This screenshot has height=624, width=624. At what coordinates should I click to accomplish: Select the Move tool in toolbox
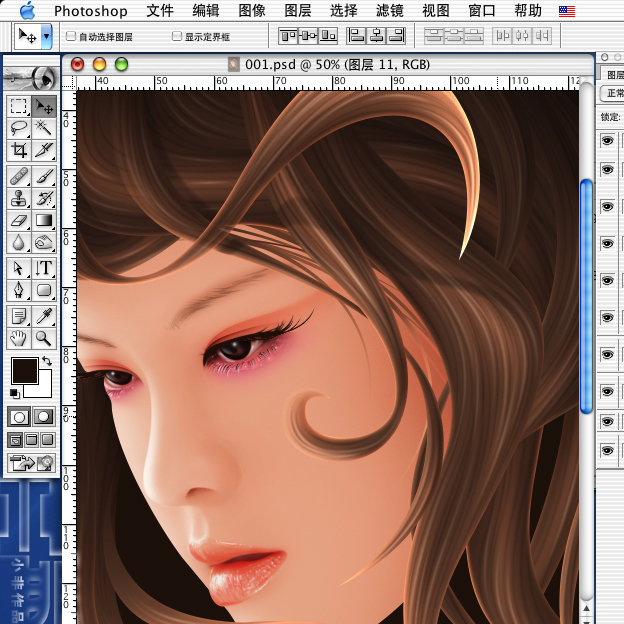click(44, 106)
